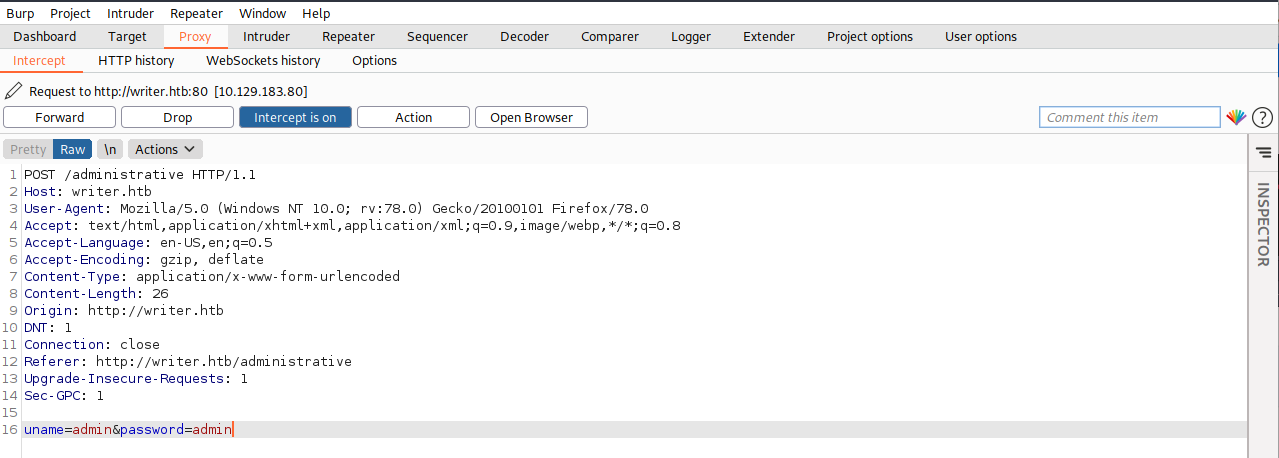Go to the HTTP history subtab
Image resolution: width=1279 pixels, height=458 pixels.
tap(136, 60)
